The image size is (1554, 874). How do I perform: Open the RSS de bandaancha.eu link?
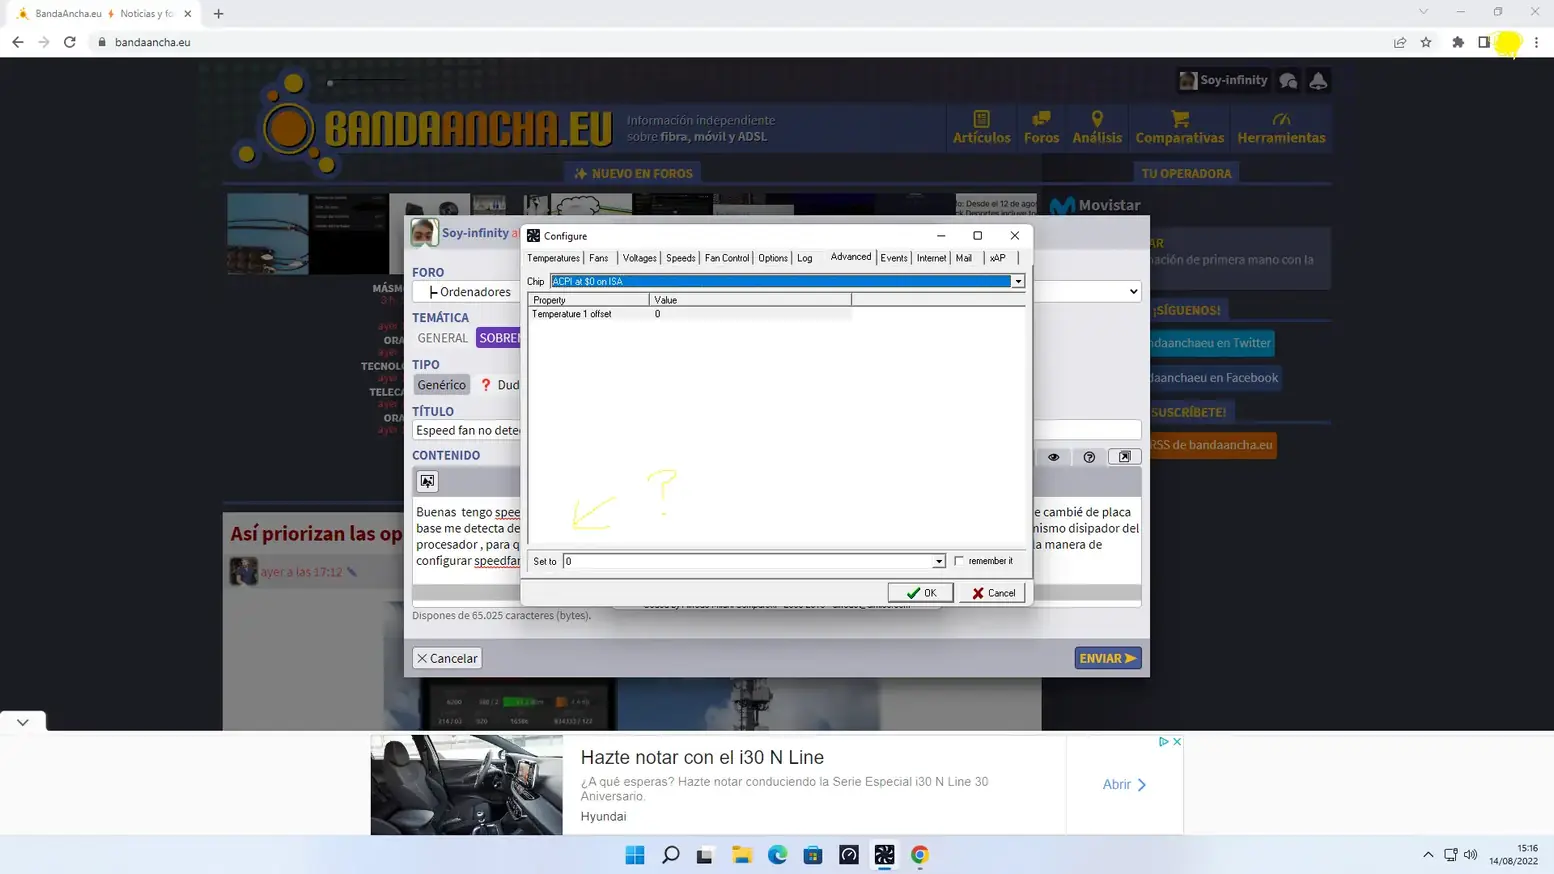click(1212, 445)
